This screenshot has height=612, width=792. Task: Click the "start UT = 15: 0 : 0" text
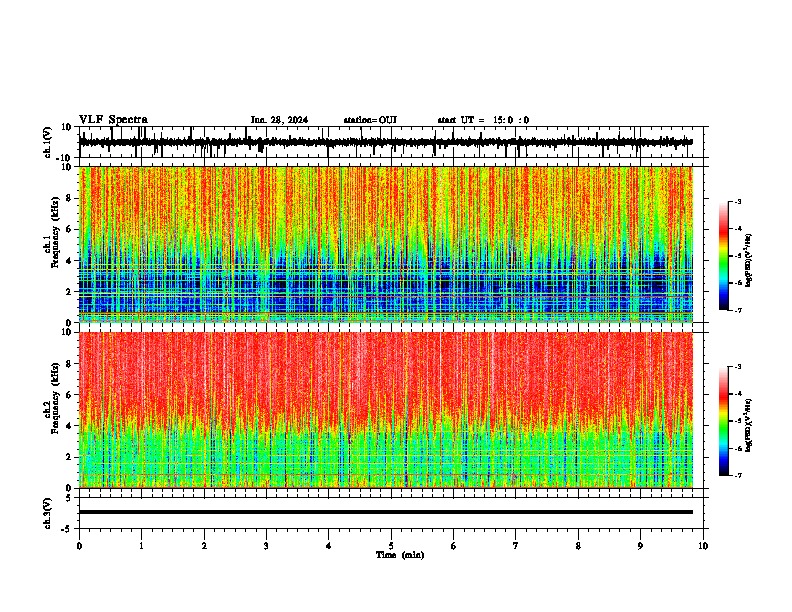(x=483, y=120)
